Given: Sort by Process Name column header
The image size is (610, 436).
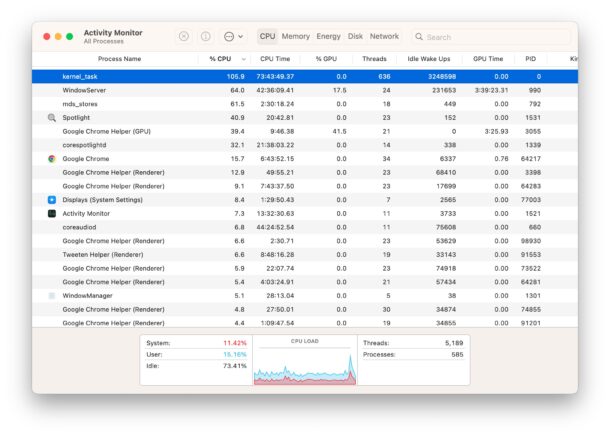Looking at the screenshot, I should (118, 59).
